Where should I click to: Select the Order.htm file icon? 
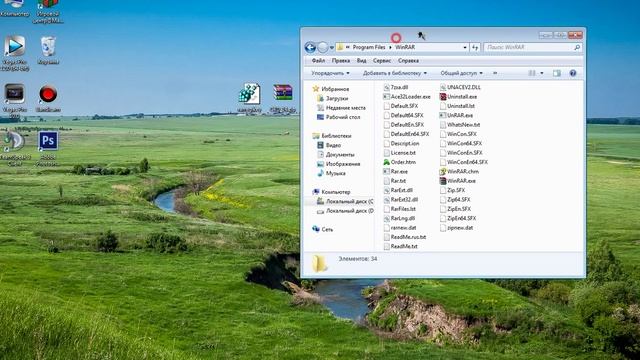(x=387, y=162)
